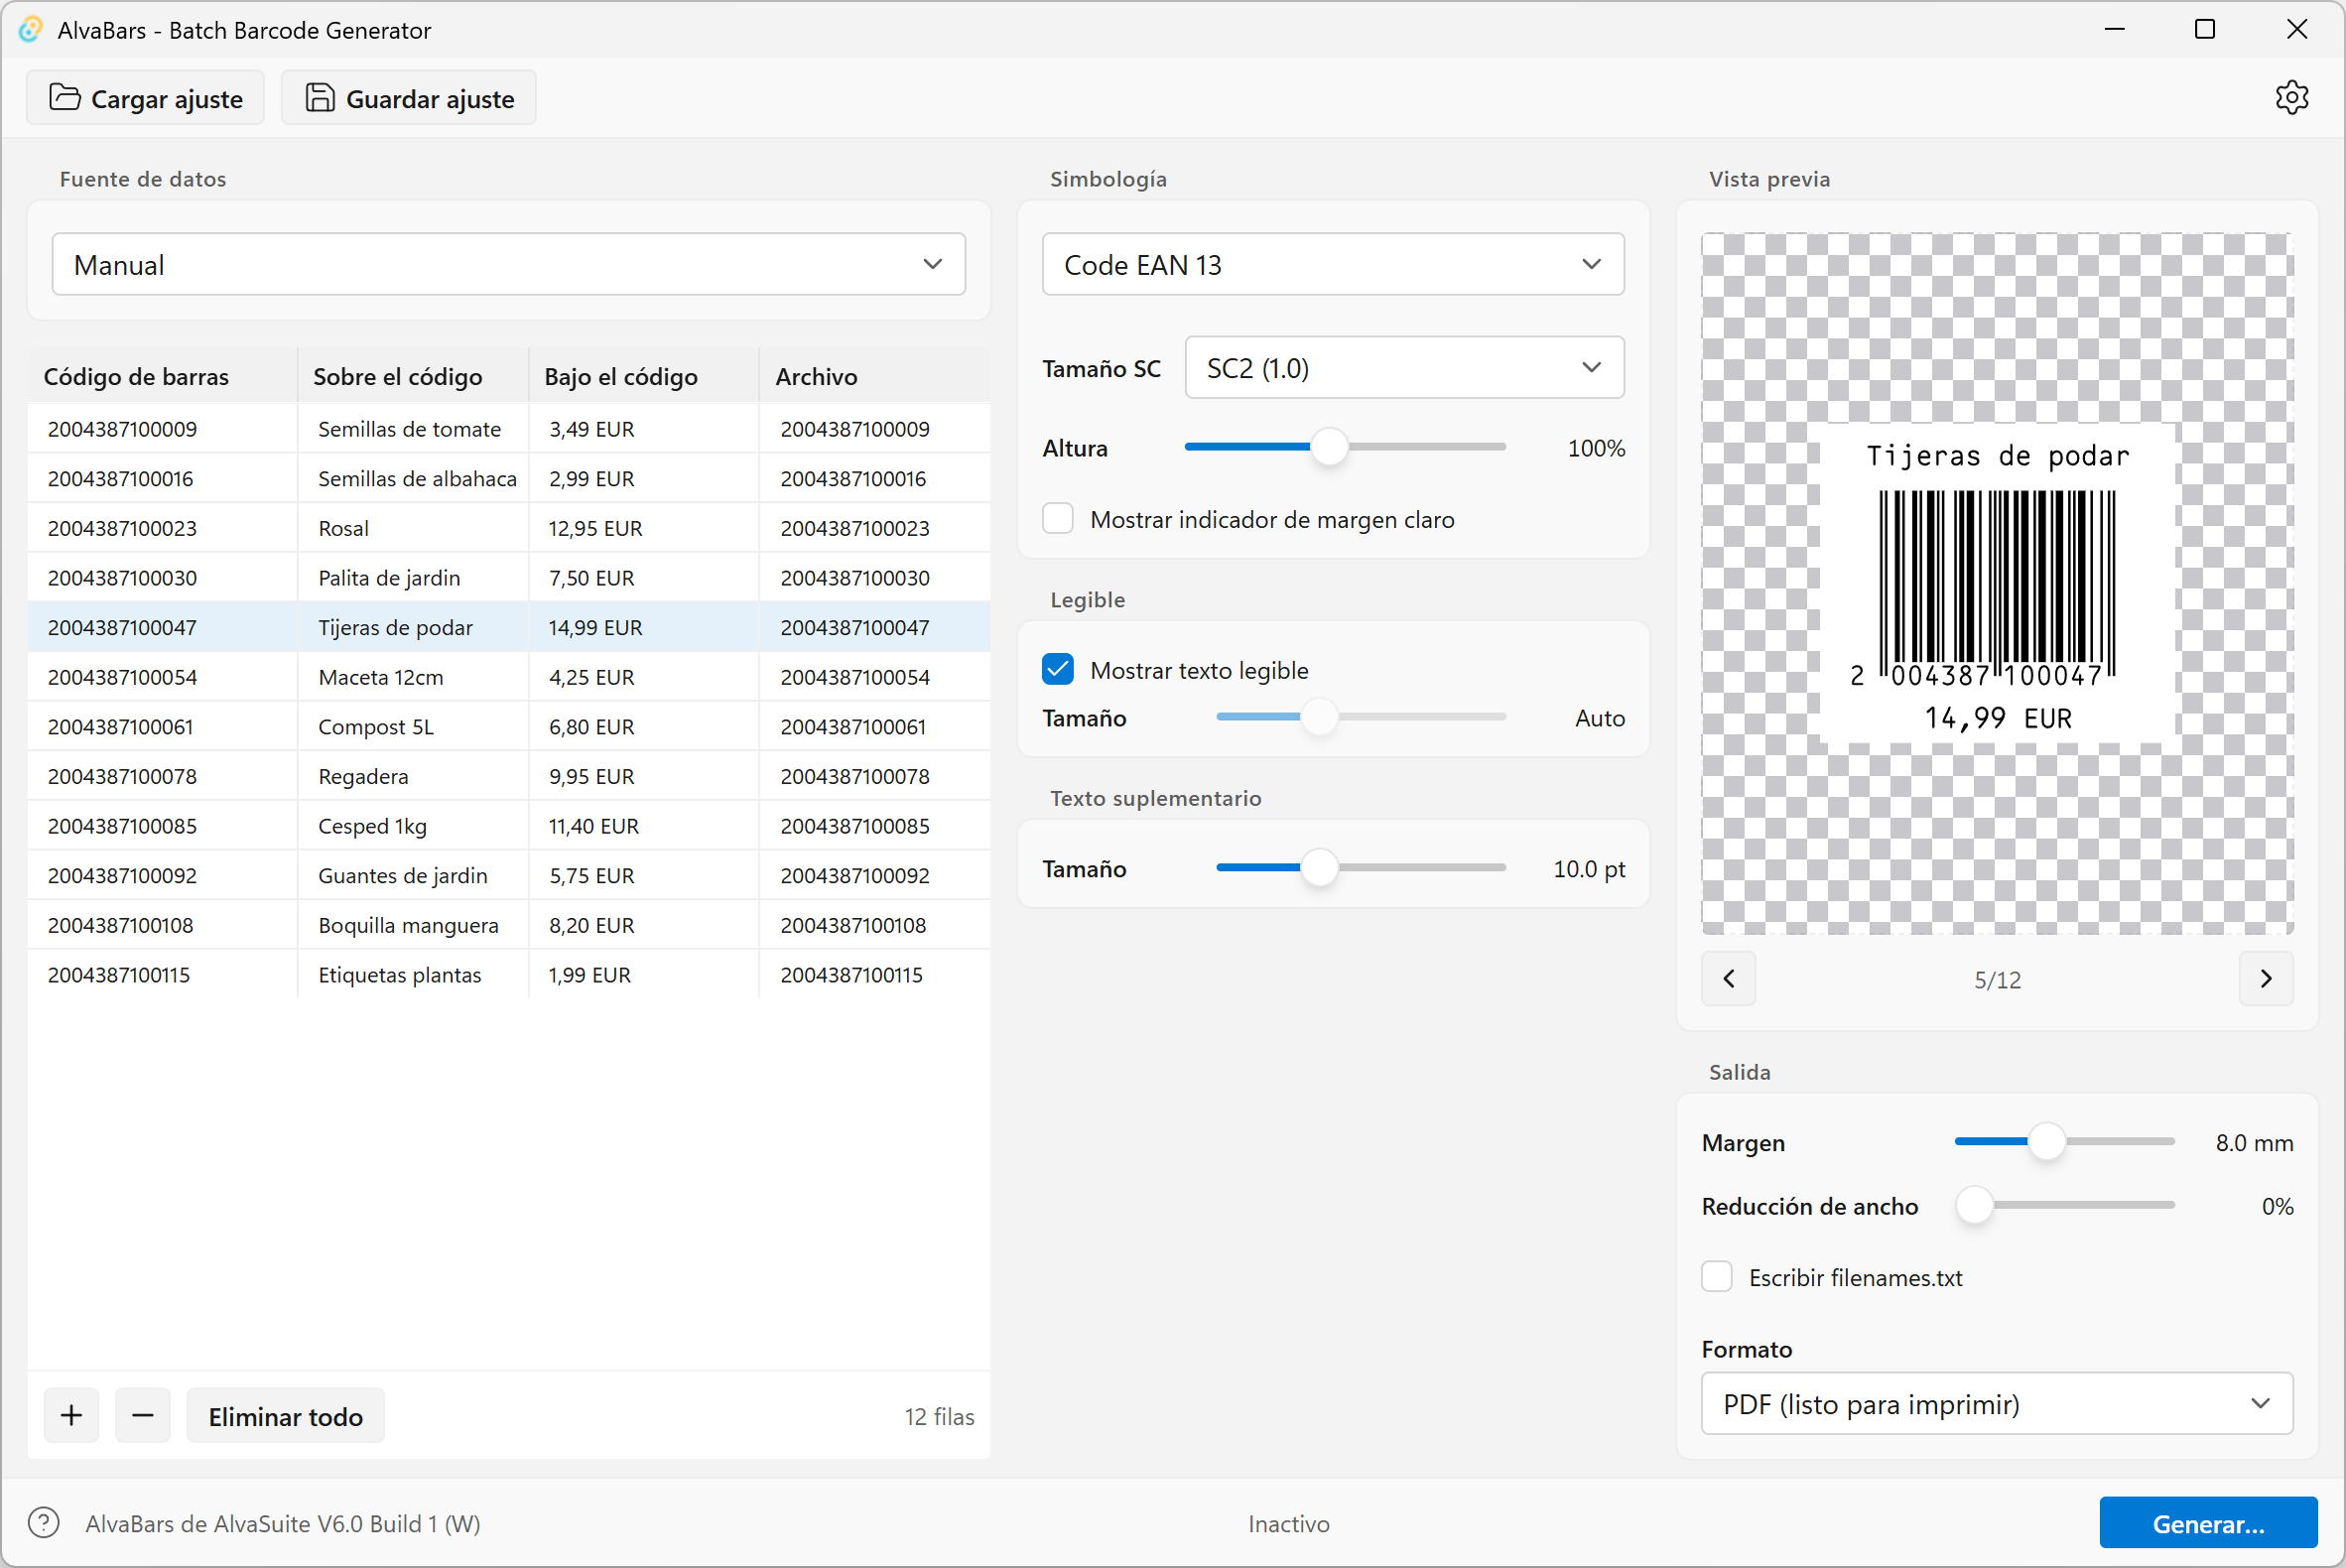The image size is (2346, 1568).
Task: Click the barcode preview image
Action: tap(1997, 583)
